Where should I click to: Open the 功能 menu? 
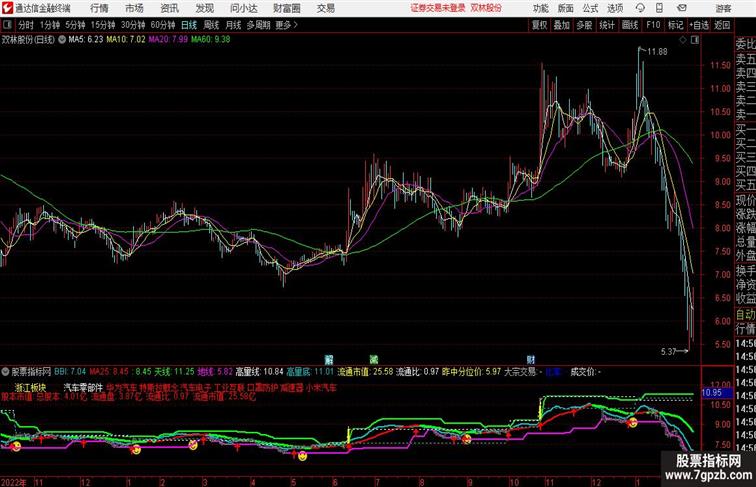pyautogui.click(x=540, y=8)
